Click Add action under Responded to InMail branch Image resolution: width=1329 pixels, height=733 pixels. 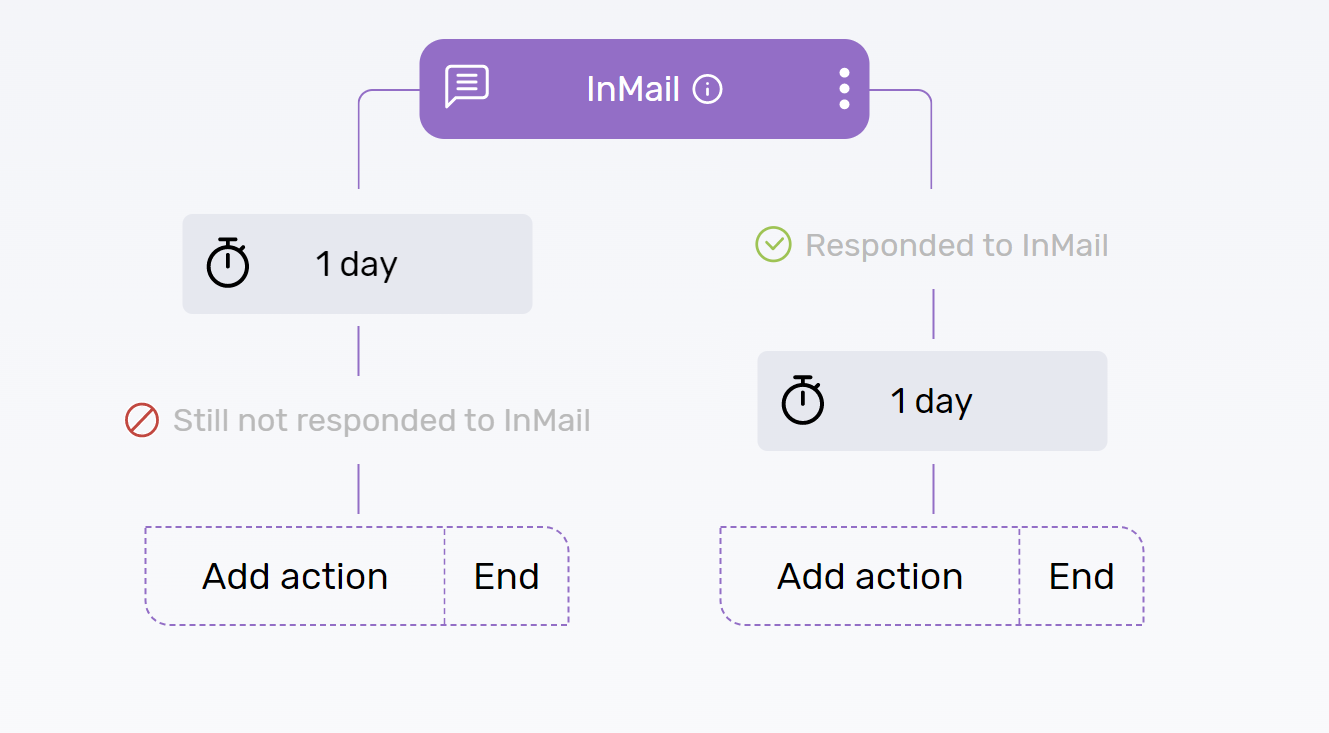click(x=870, y=576)
